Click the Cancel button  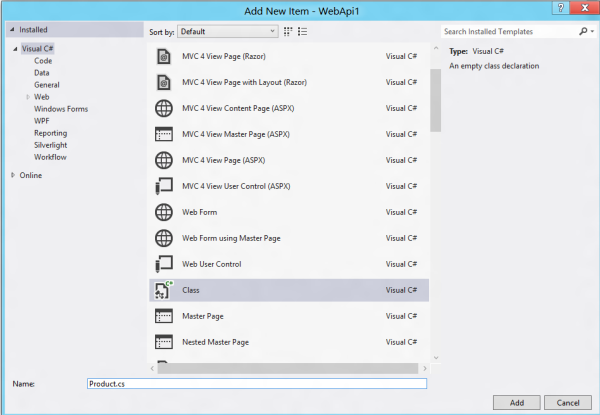point(566,402)
